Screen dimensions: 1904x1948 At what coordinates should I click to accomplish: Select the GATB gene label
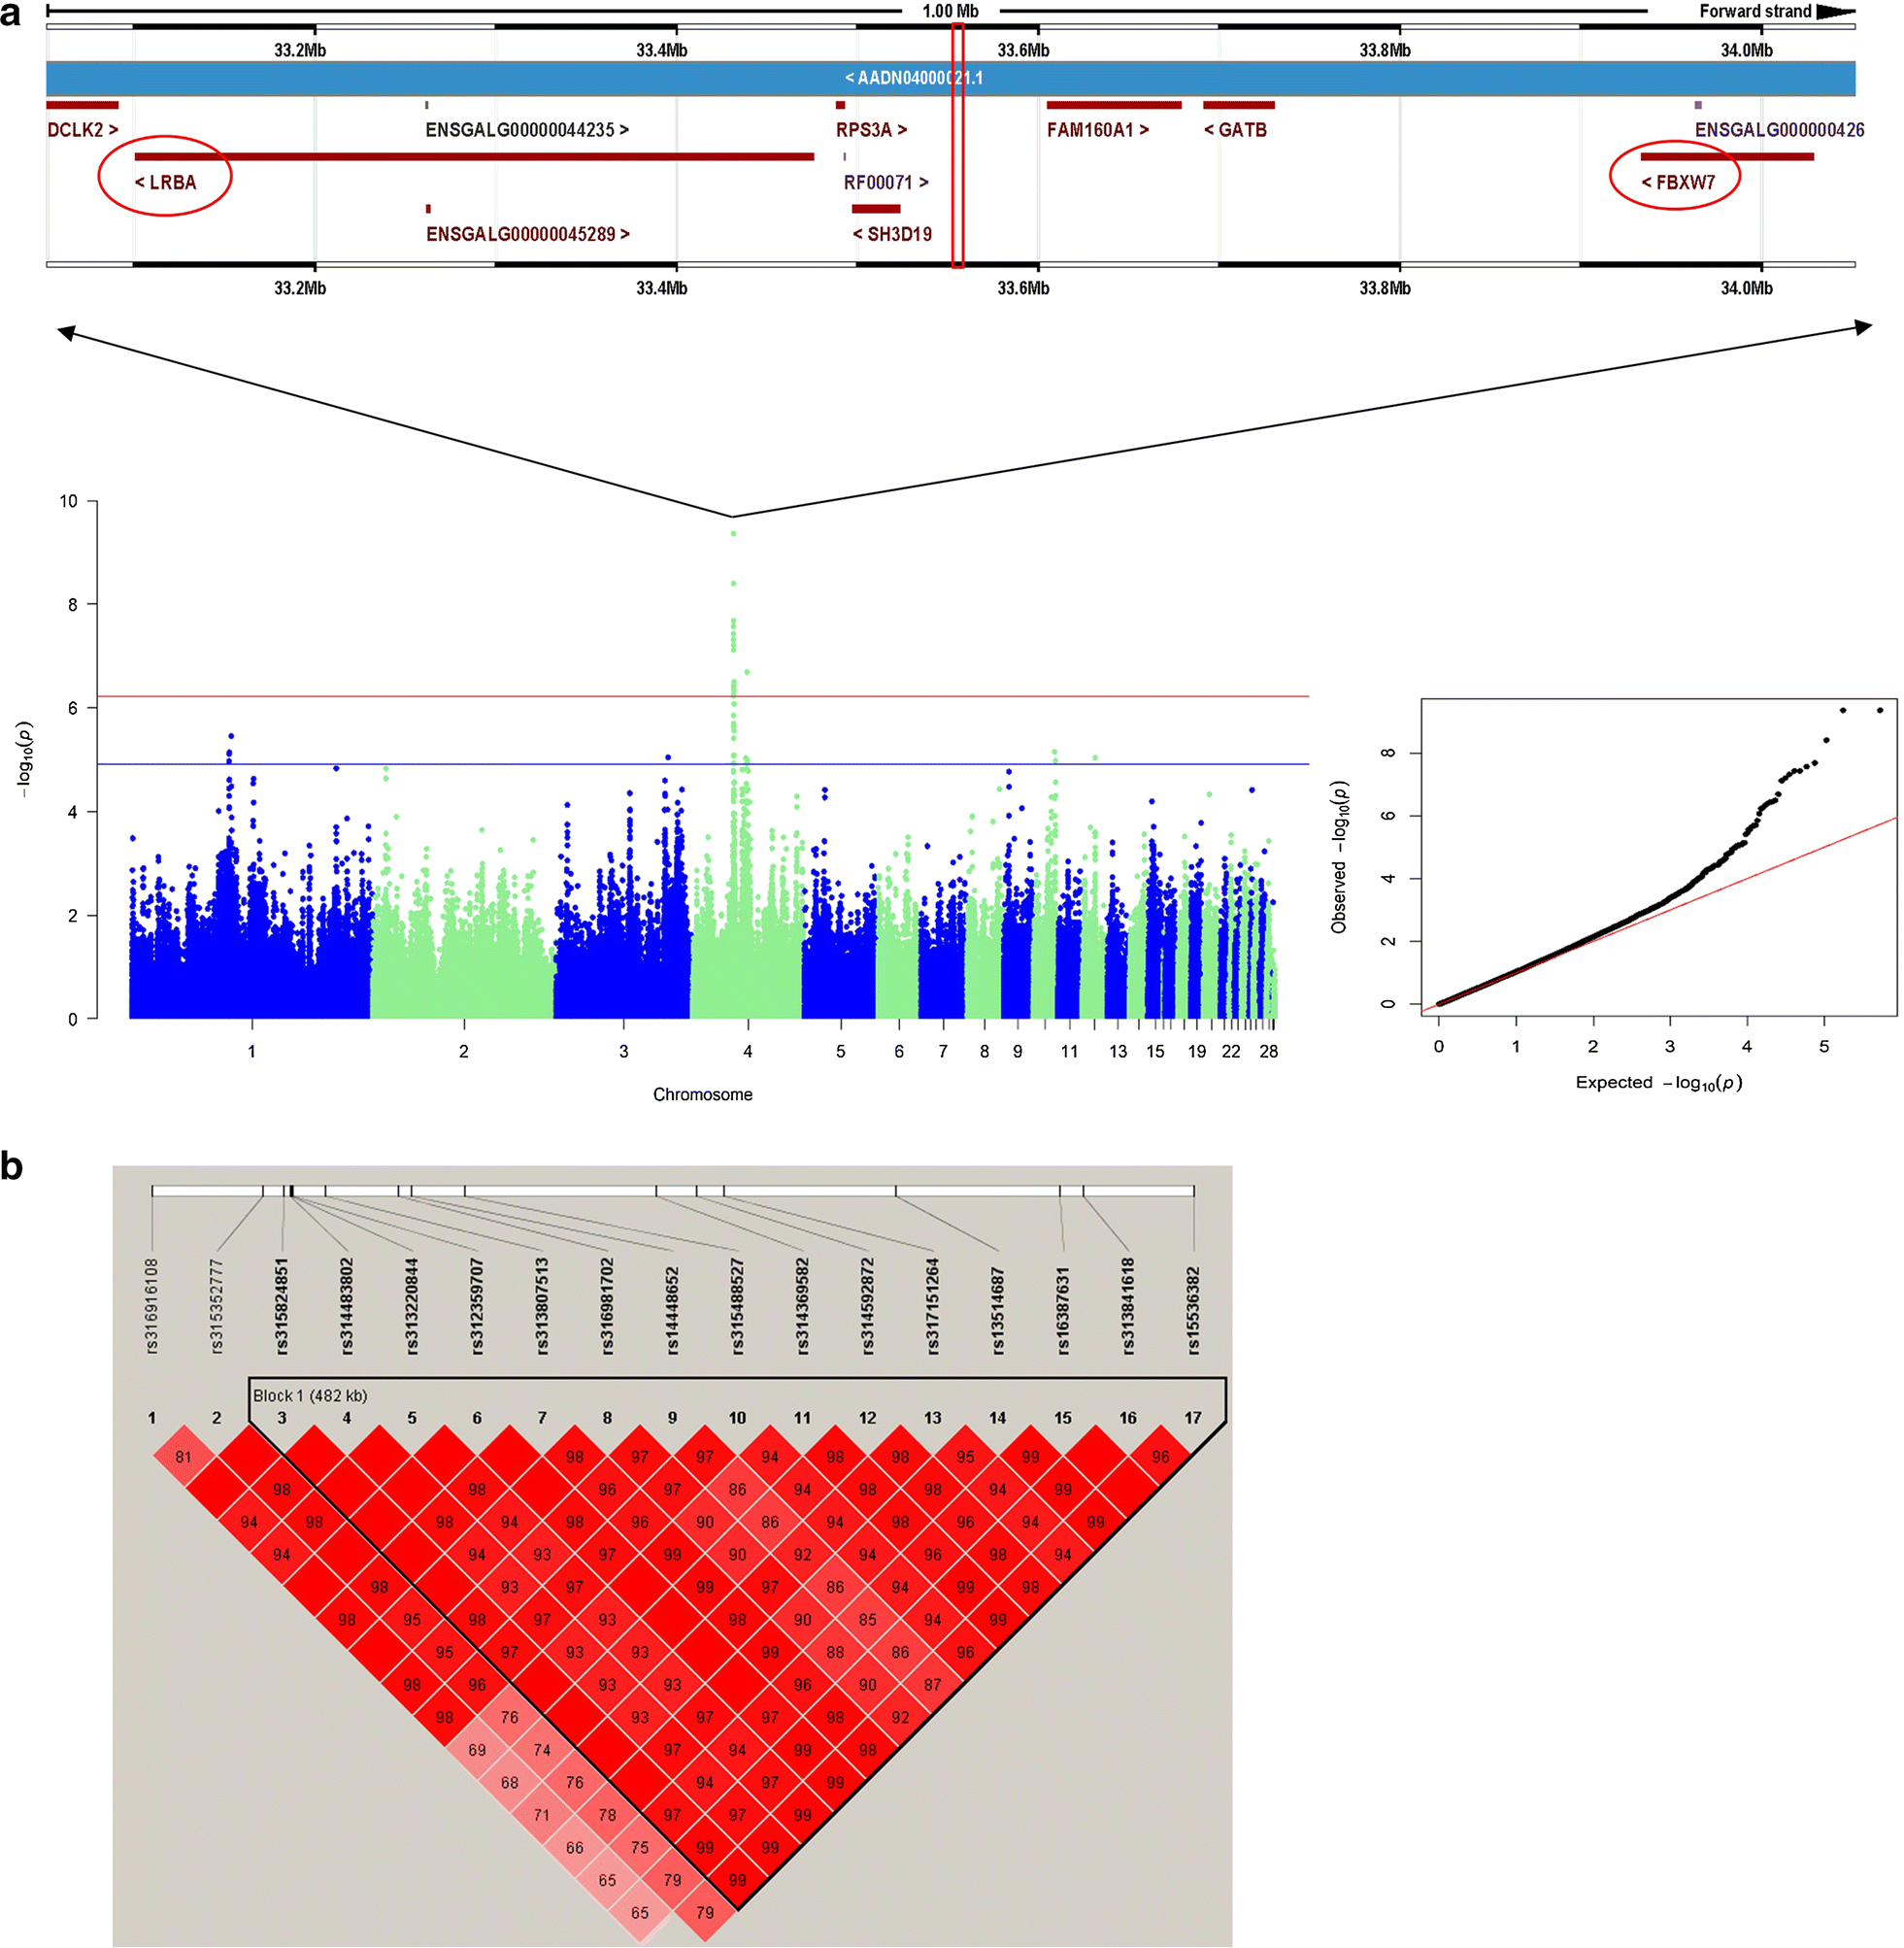point(1235,130)
